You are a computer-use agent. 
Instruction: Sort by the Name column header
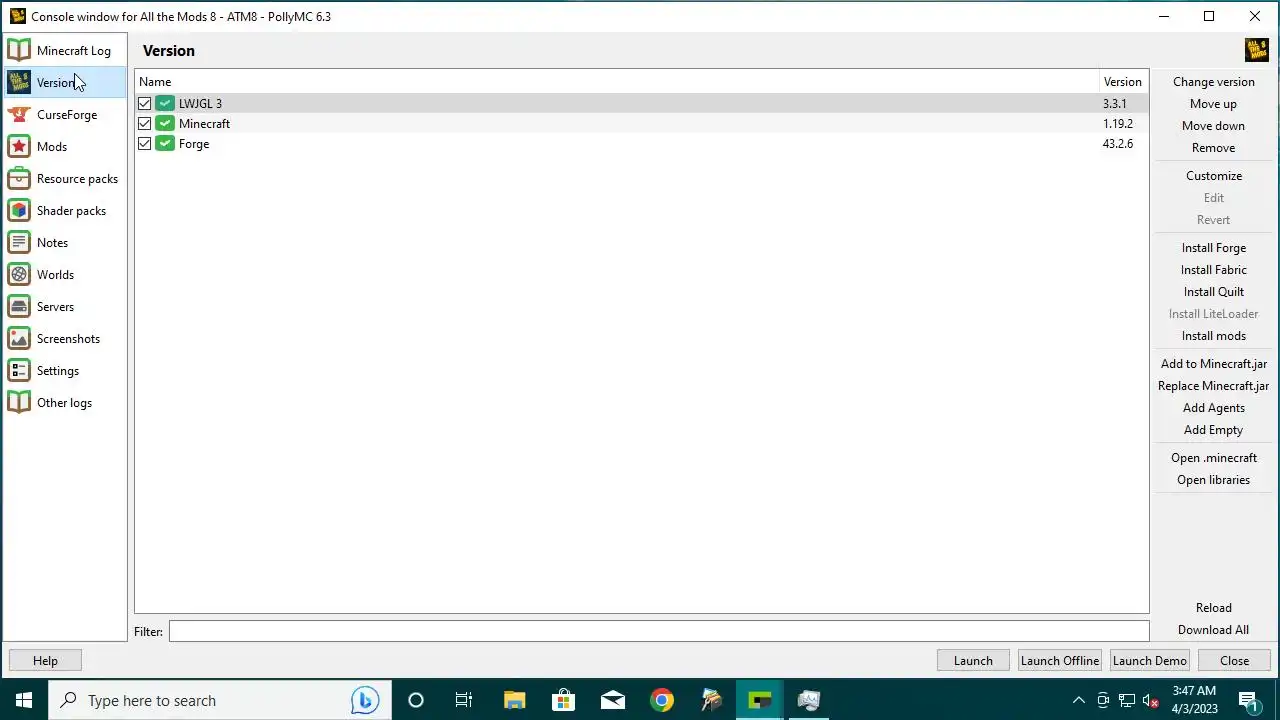(x=616, y=82)
